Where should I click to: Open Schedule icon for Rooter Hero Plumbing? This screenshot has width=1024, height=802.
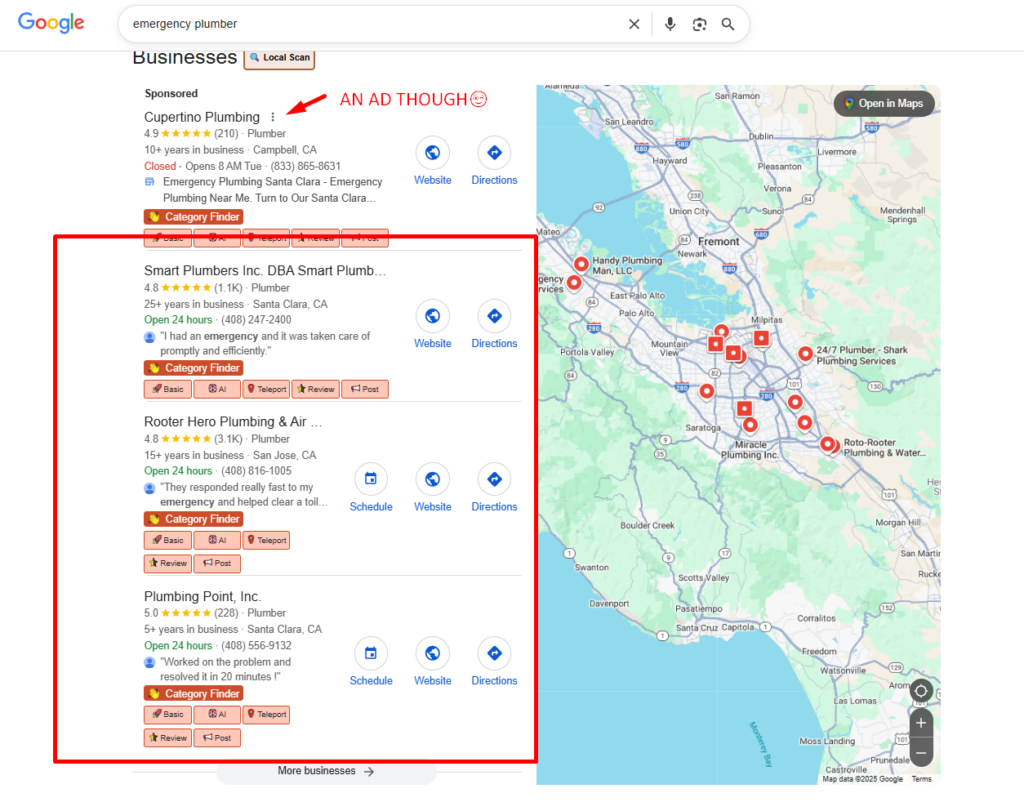tap(371, 481)
